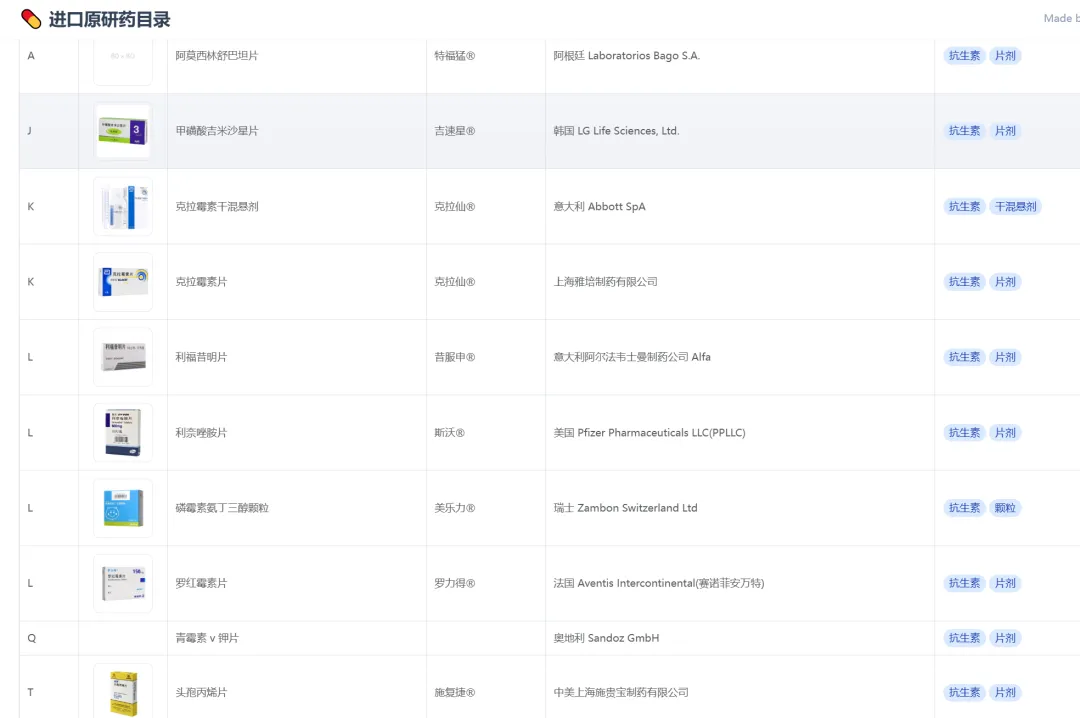Screen dimensions: 1080x718
Task: Click manufacturer 中美上海施贵宝制药有限公司
Action: [621, 693]
